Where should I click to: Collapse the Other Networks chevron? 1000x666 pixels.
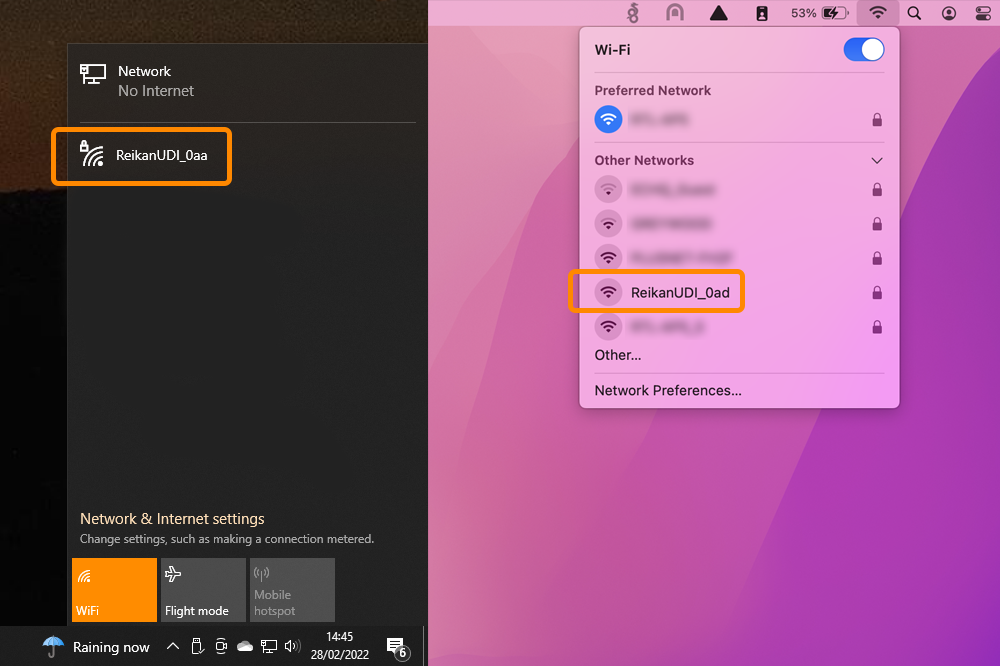(x=877, y=160)
